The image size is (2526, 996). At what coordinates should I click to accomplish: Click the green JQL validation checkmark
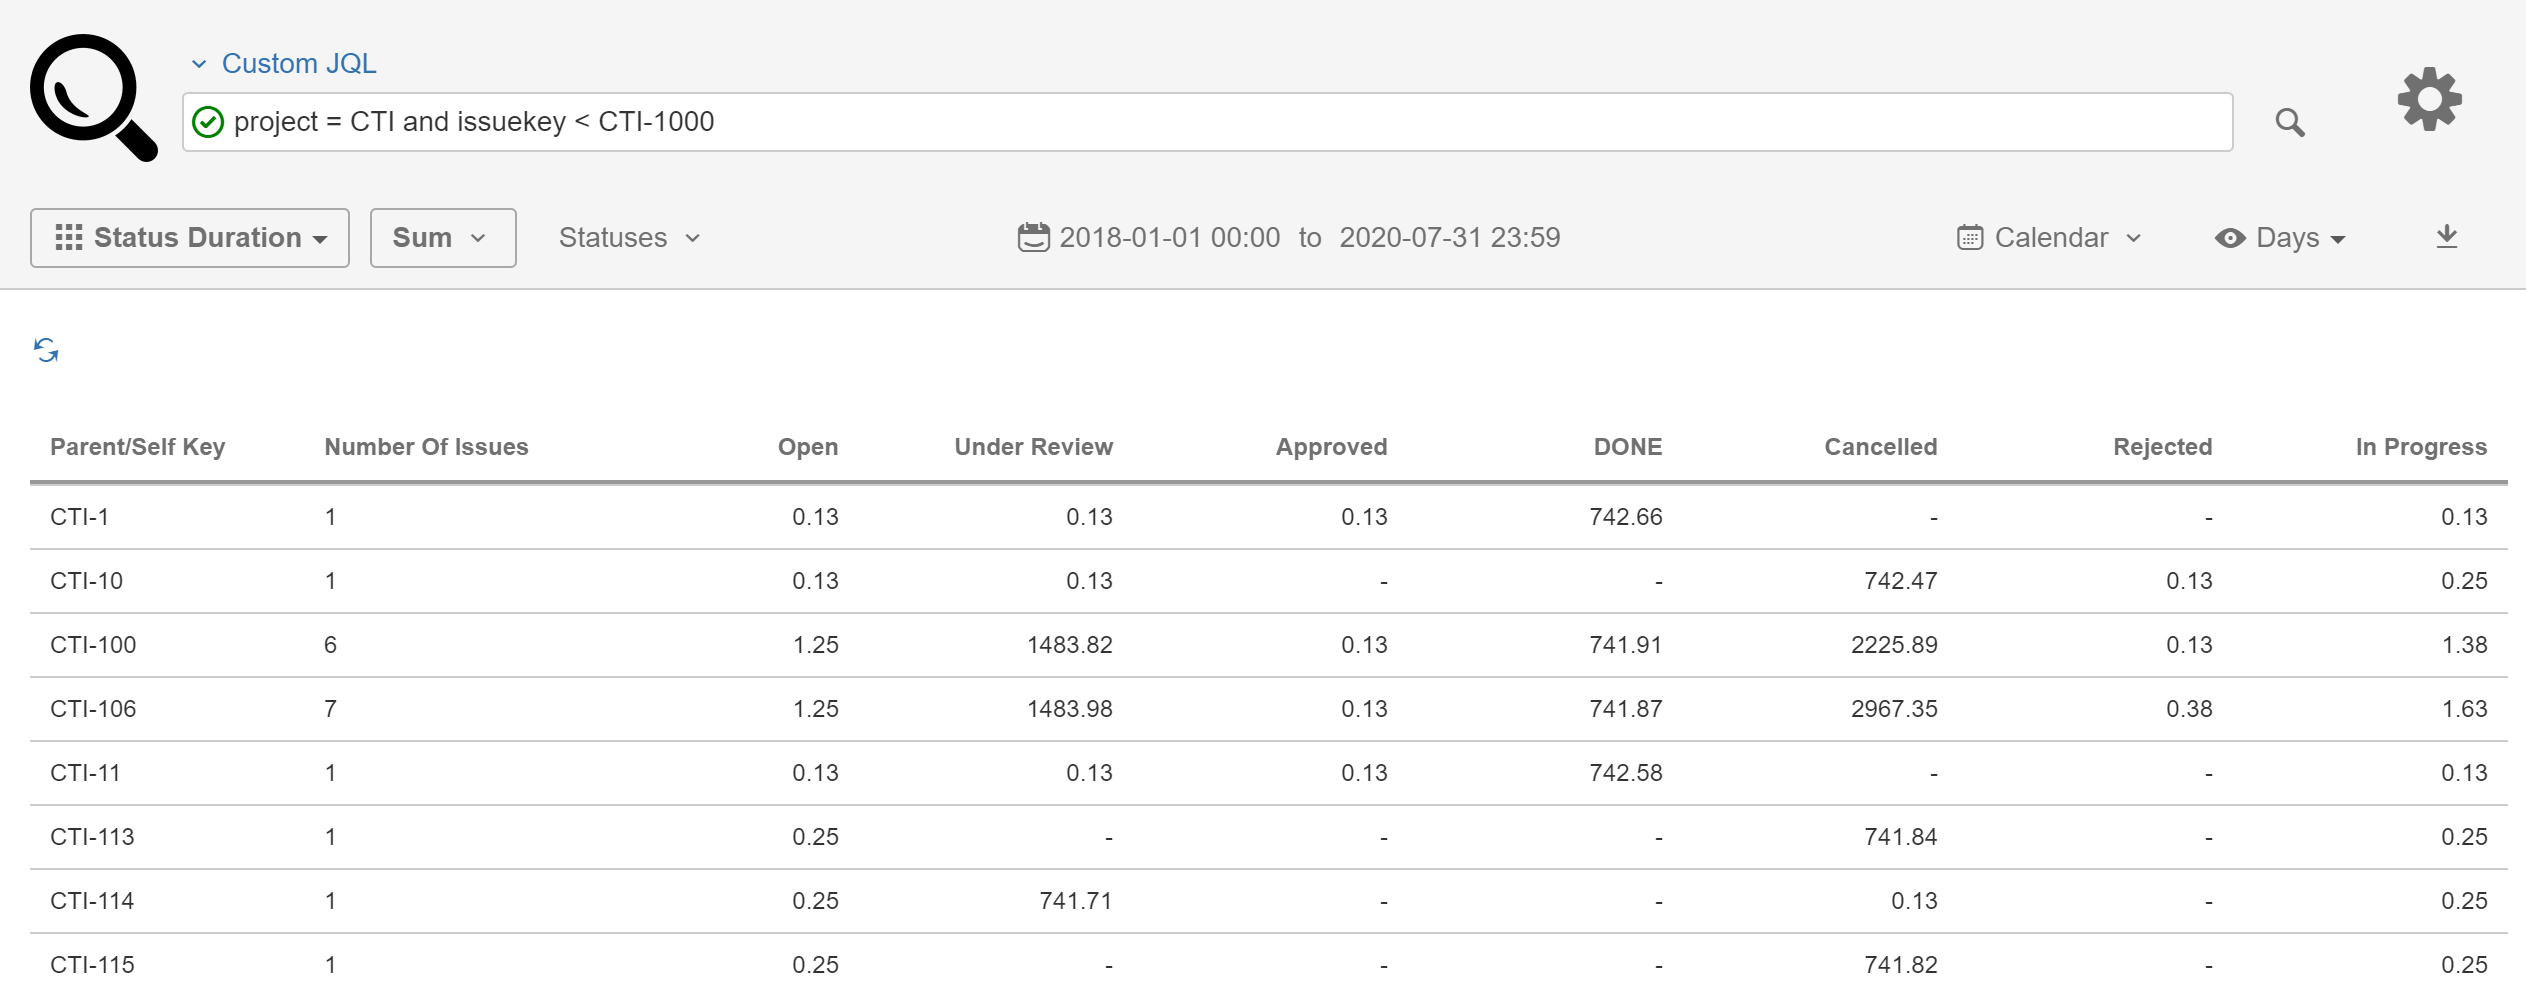[209, 121]
